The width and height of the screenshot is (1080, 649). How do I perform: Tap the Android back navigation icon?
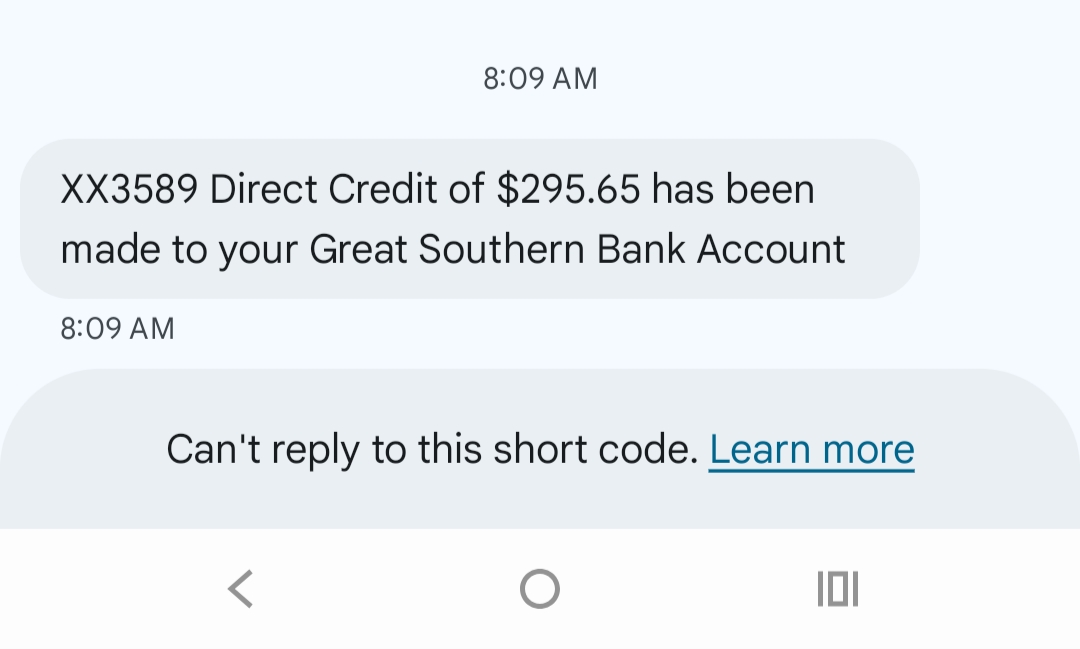[241, 589]
